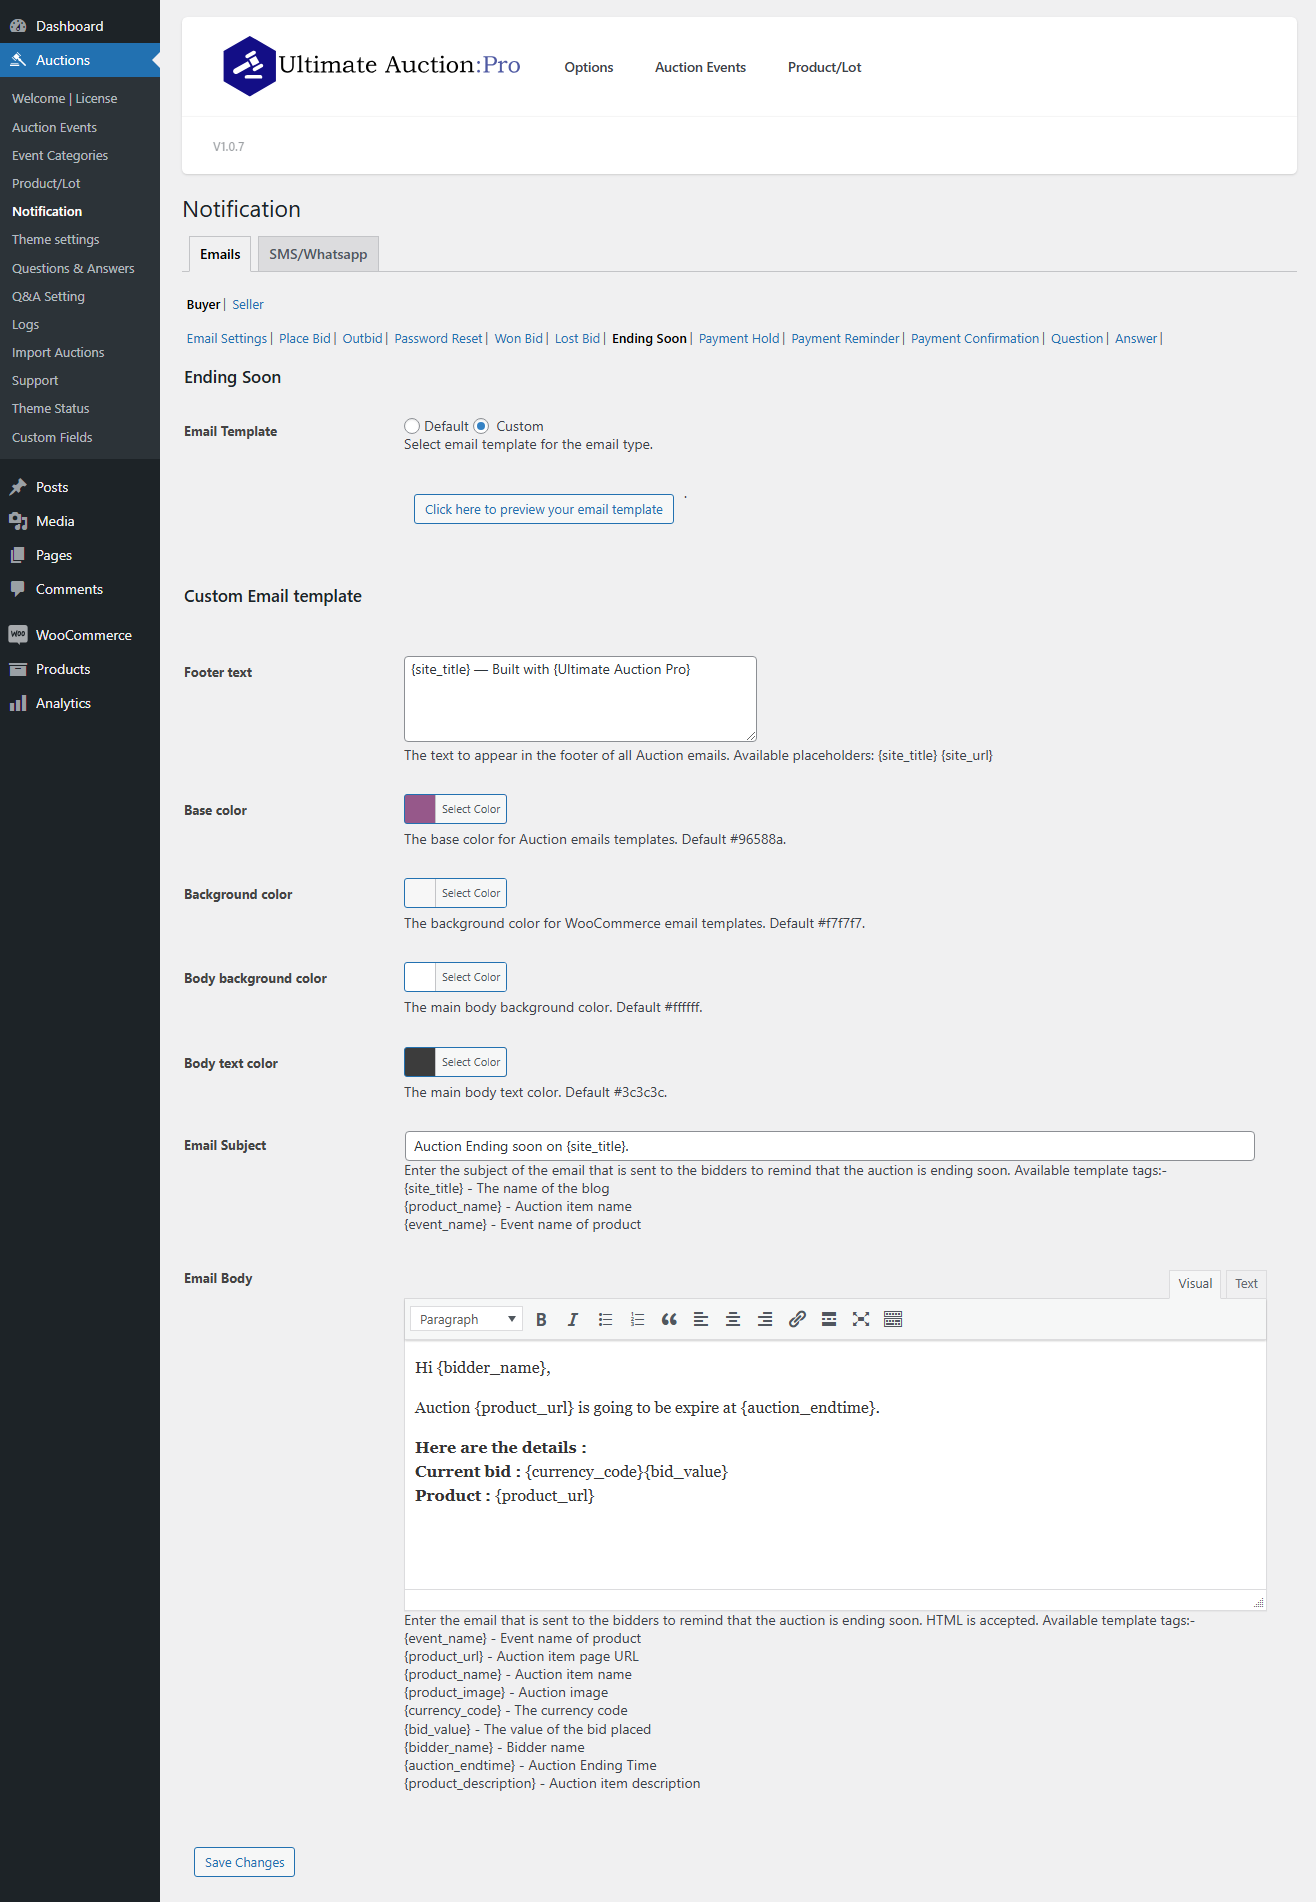Open Payment Confirmation email link
Image resolution: width=1316 pixels, height=1902 pixels.
tap(975, 338)
